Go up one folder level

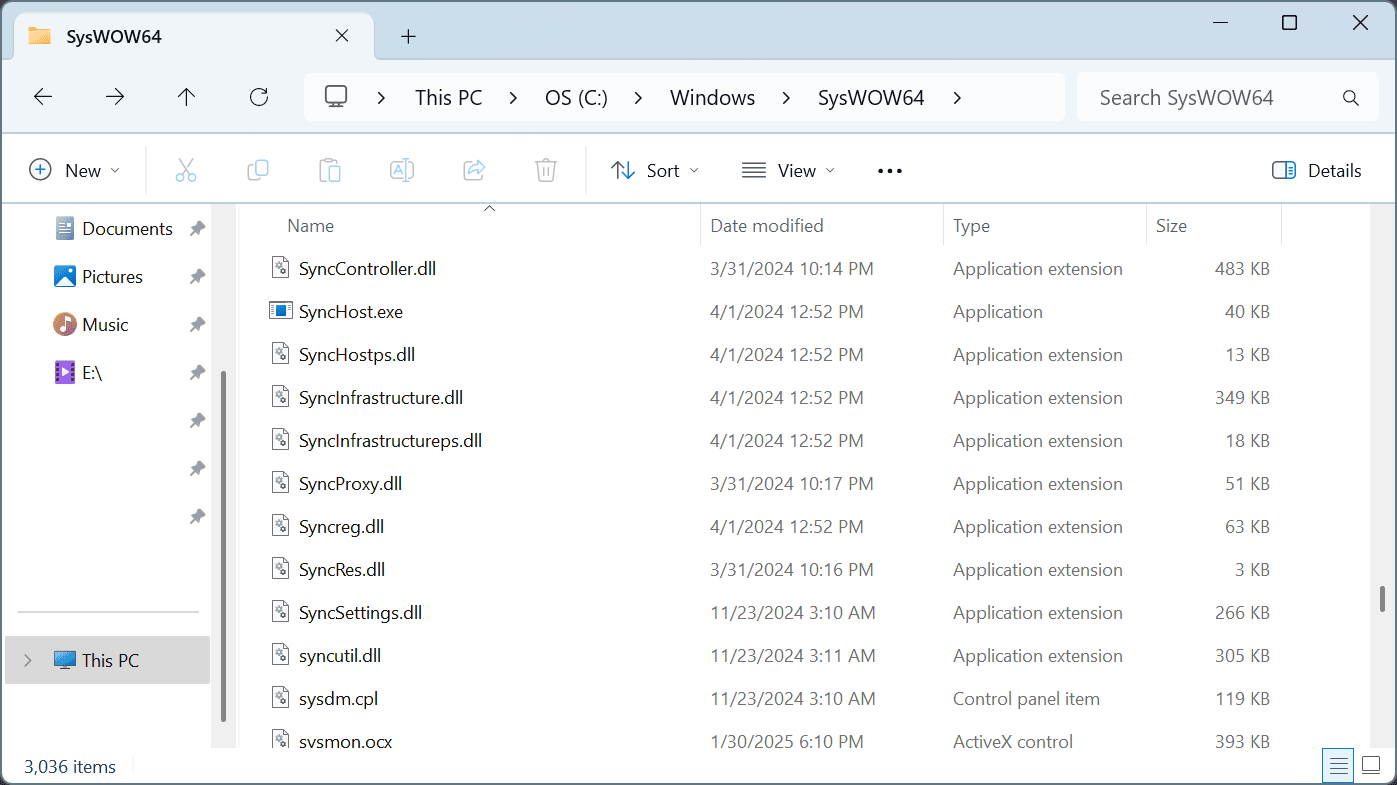pos(187,97)
